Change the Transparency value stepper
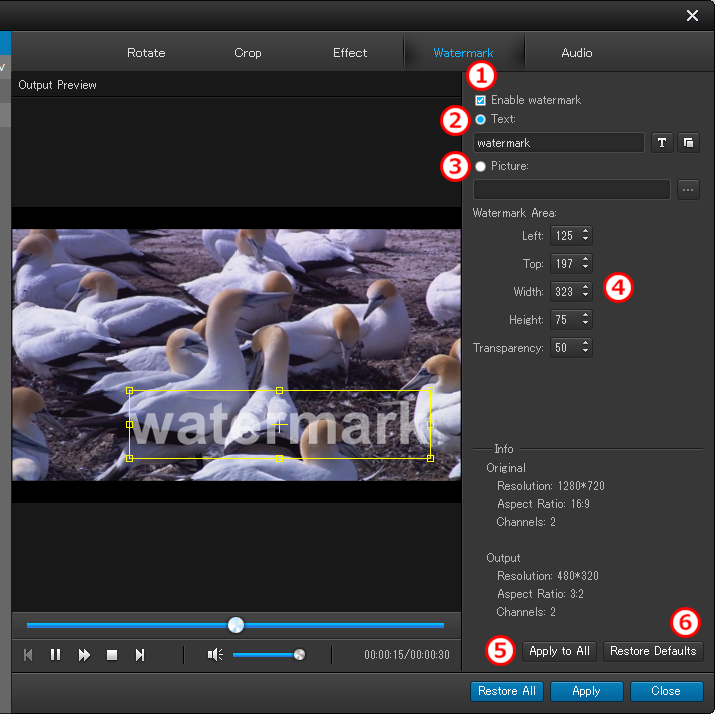 pos(585,348)
